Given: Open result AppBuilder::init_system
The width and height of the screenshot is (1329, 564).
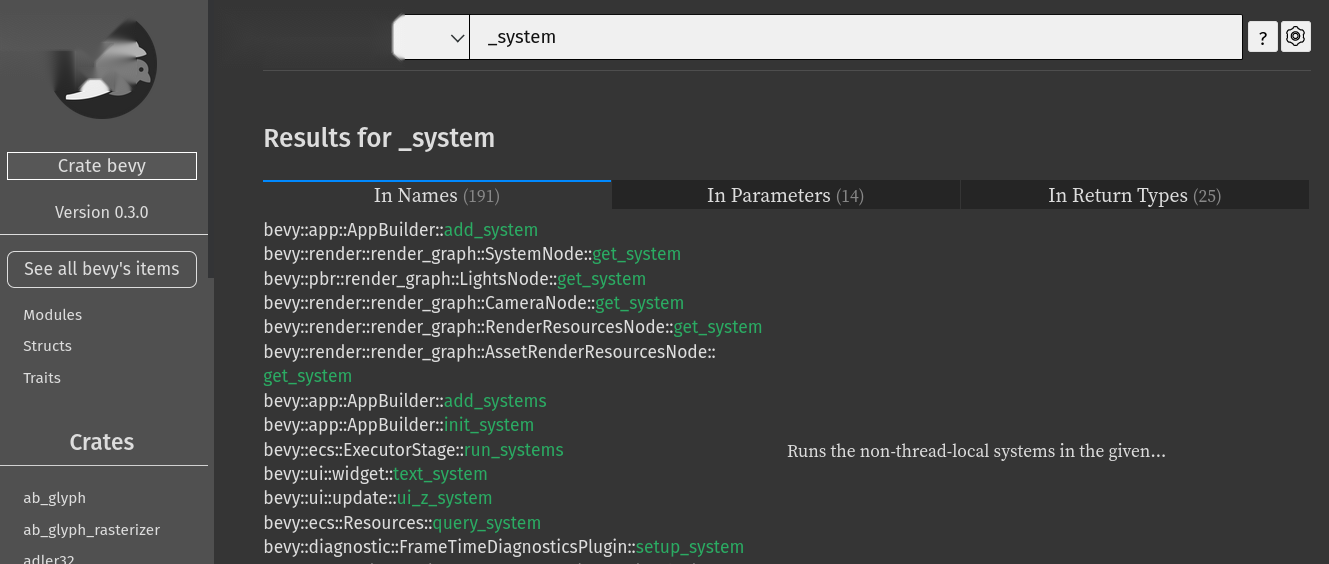Looking at the screenshot, I should (399, 425).
